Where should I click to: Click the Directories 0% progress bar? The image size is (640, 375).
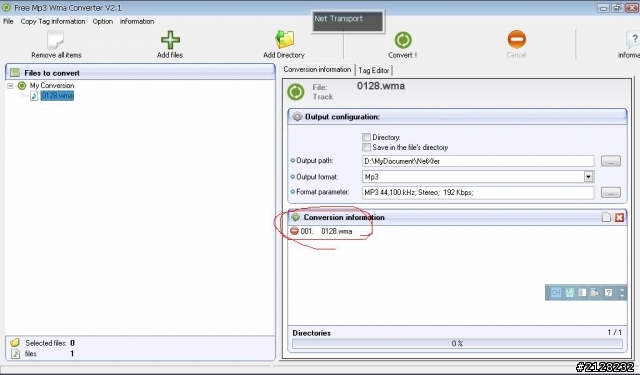pyautogui.click(x=457, y=344)
